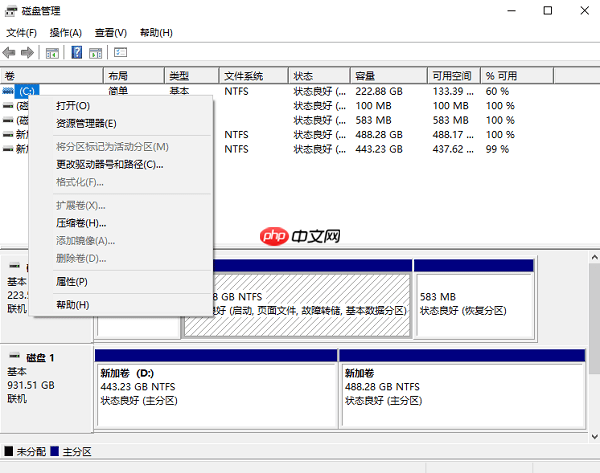Click the black 未分配 legend swatch
Viewport: 600px width, 473px height.
pos(8,451)
